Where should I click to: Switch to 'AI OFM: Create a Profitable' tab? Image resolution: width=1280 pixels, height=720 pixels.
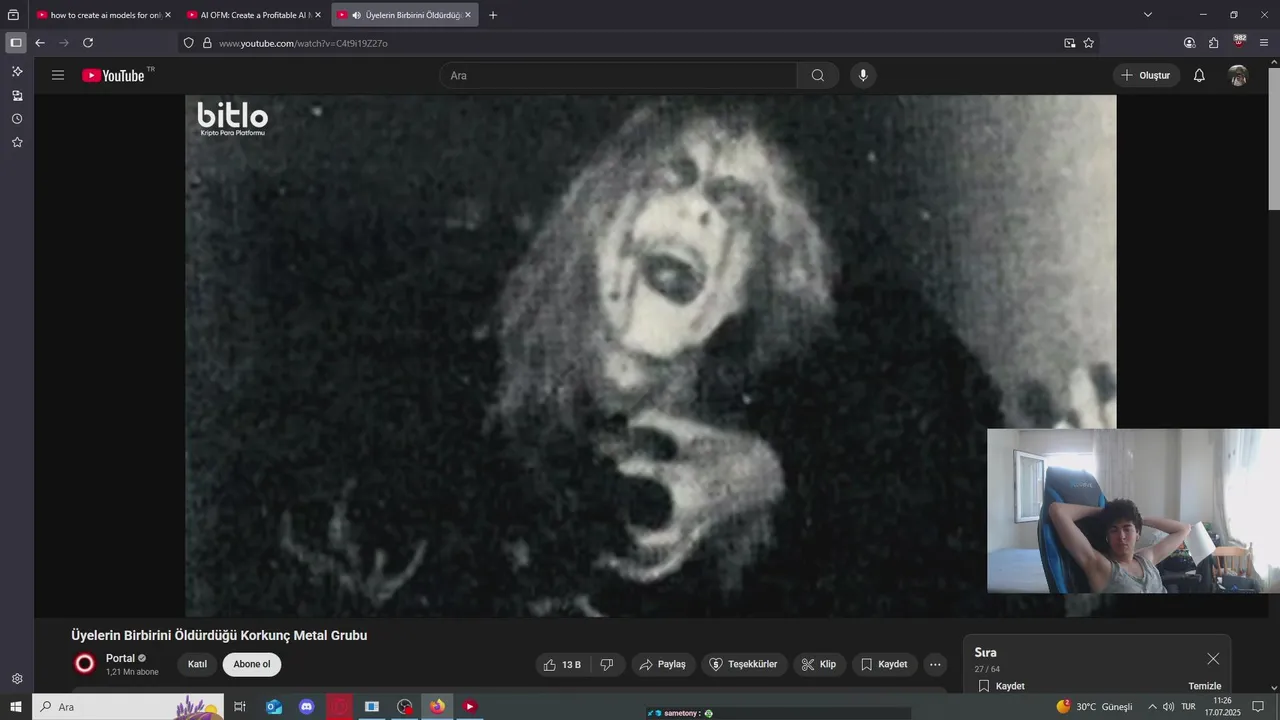[254, 15]
